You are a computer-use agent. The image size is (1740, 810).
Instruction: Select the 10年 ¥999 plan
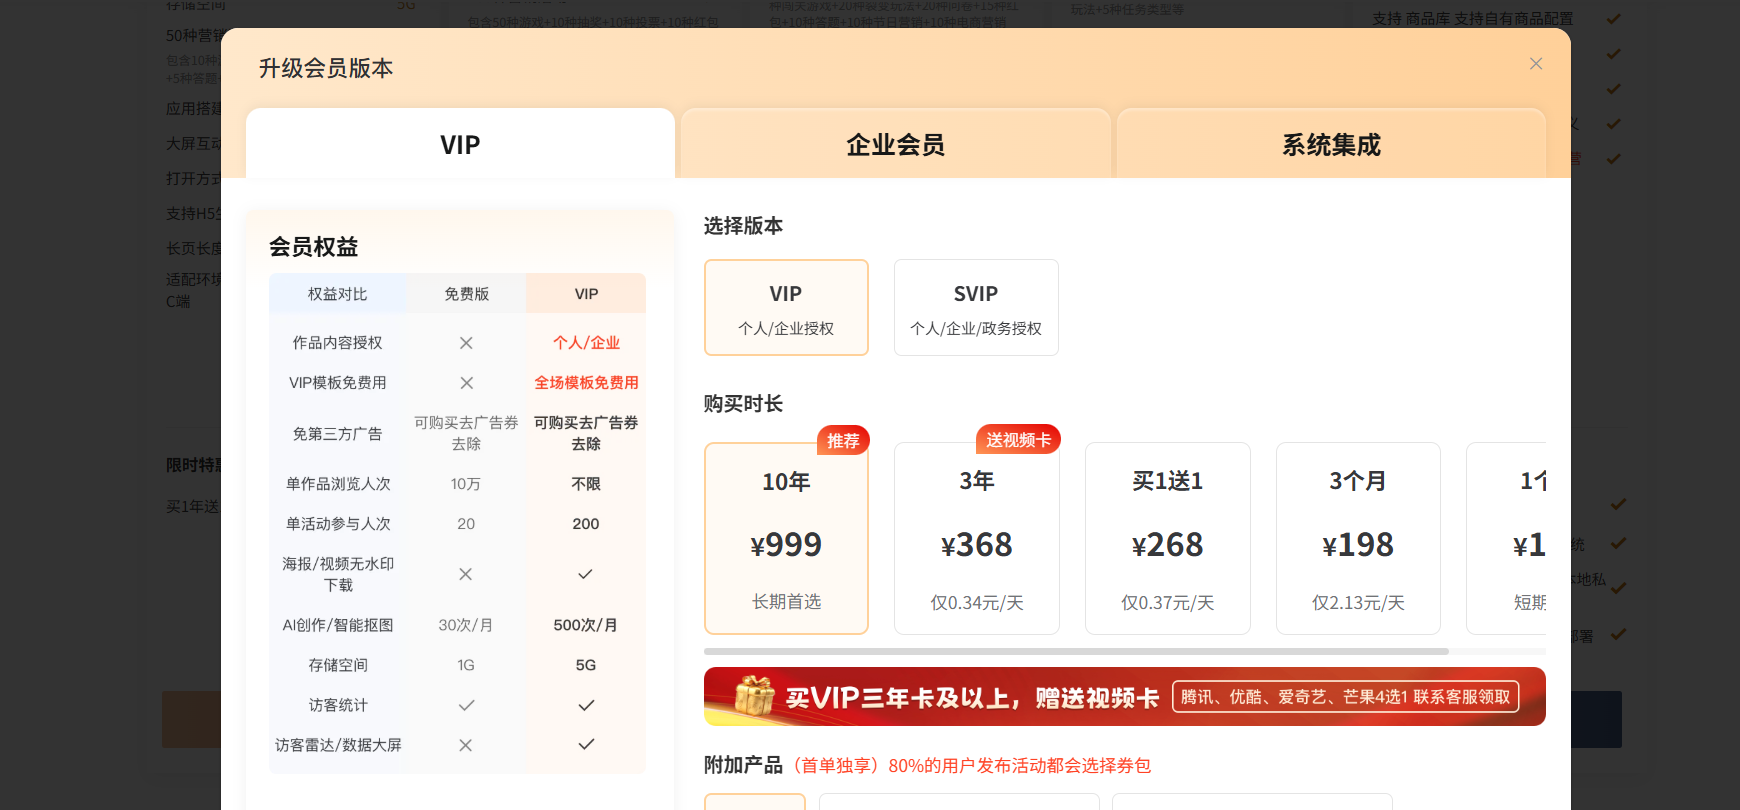click(786, 540)
